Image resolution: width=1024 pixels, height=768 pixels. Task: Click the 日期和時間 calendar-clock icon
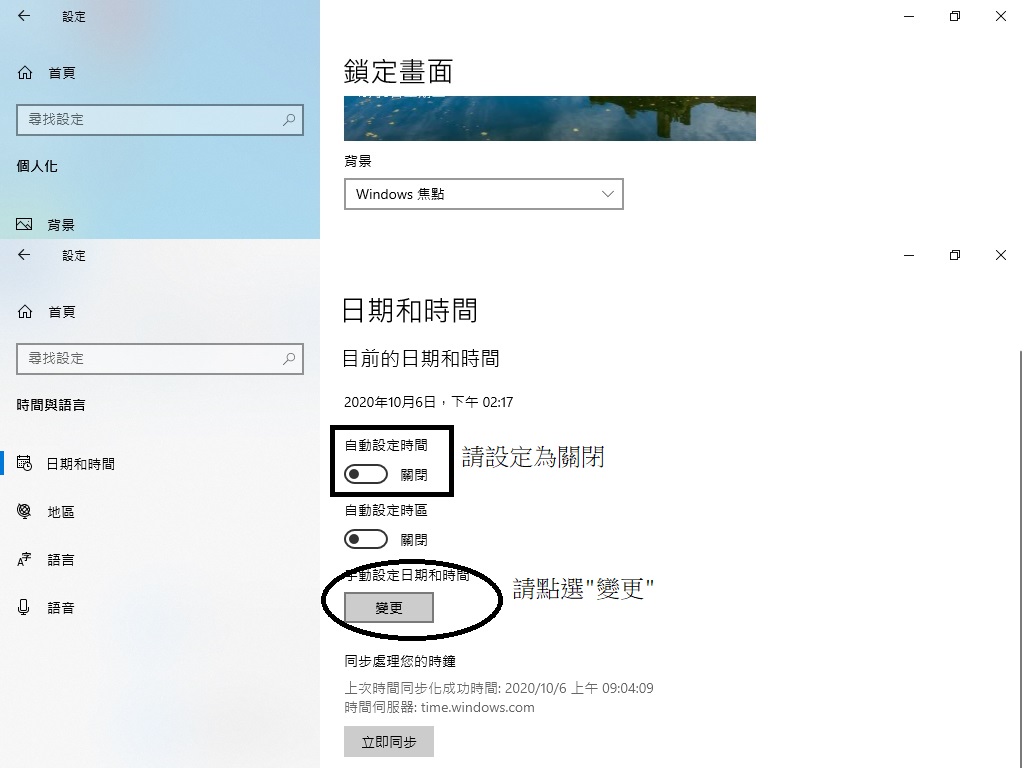click(24, 463)
